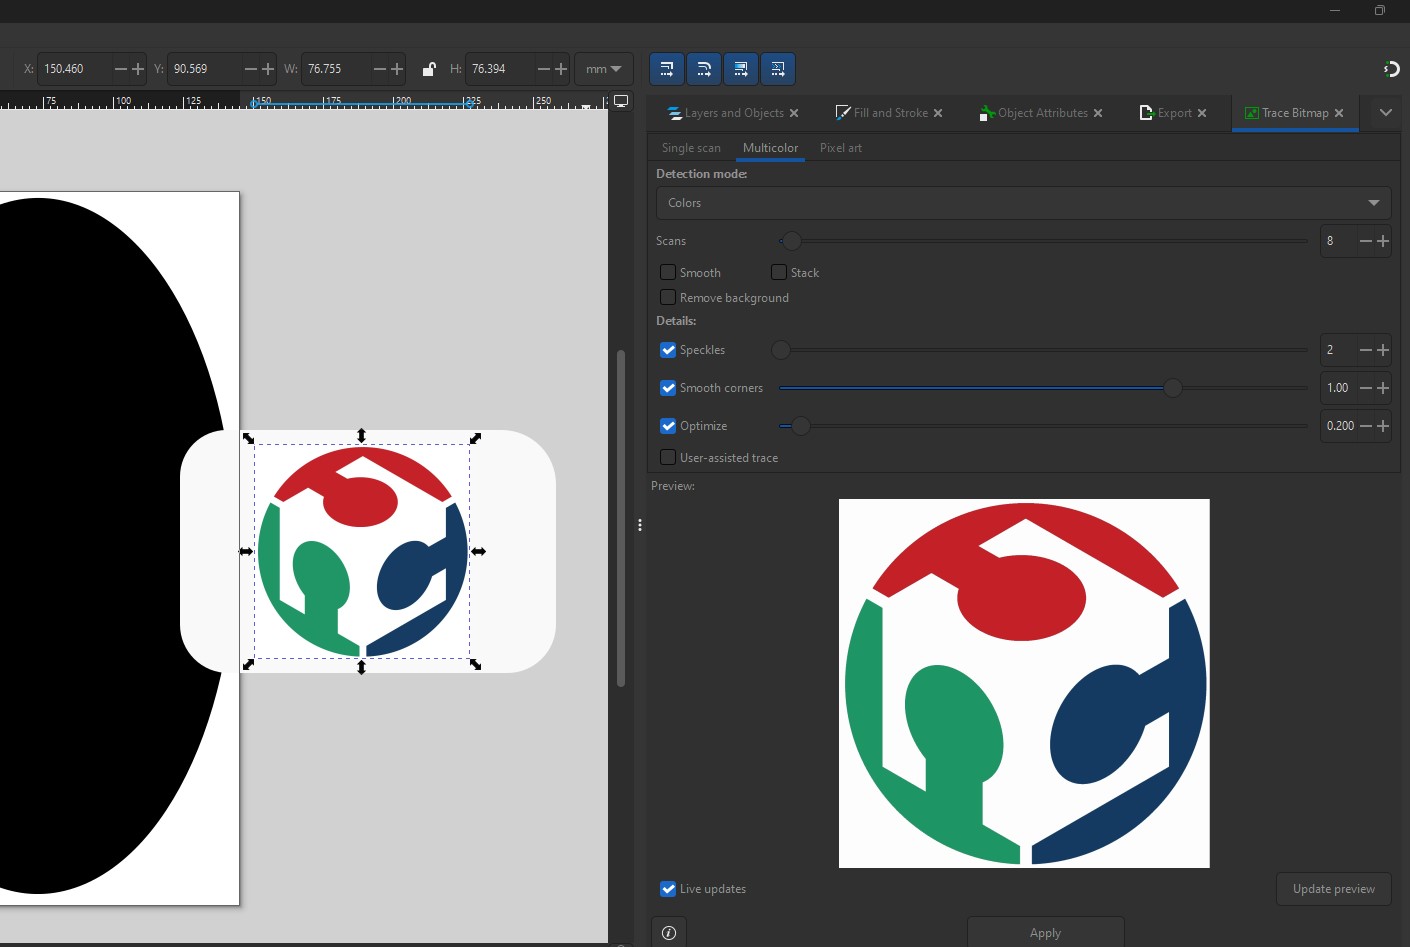The height and width of the screenshot is (947, 1410).
Task: Click the display mode icon beside the ruler
Action: (x=621, y=101)
